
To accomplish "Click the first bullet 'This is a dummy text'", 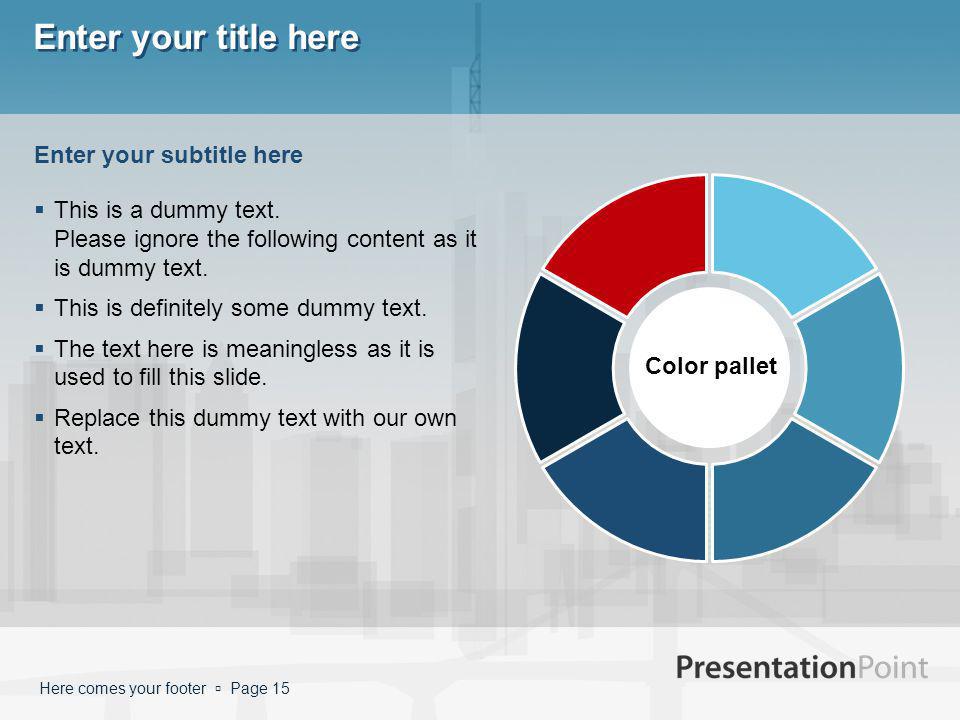I will 167,210.
